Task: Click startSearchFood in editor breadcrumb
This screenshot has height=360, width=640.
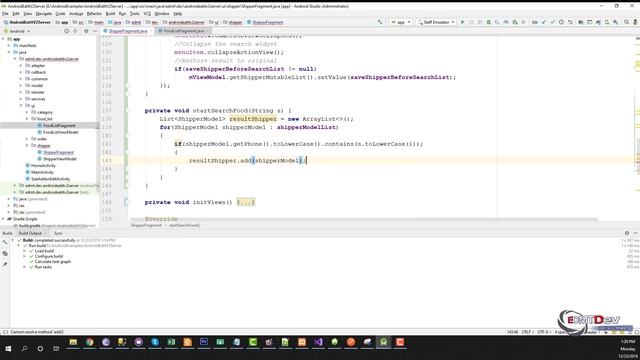Action: (x=184, y=225)
